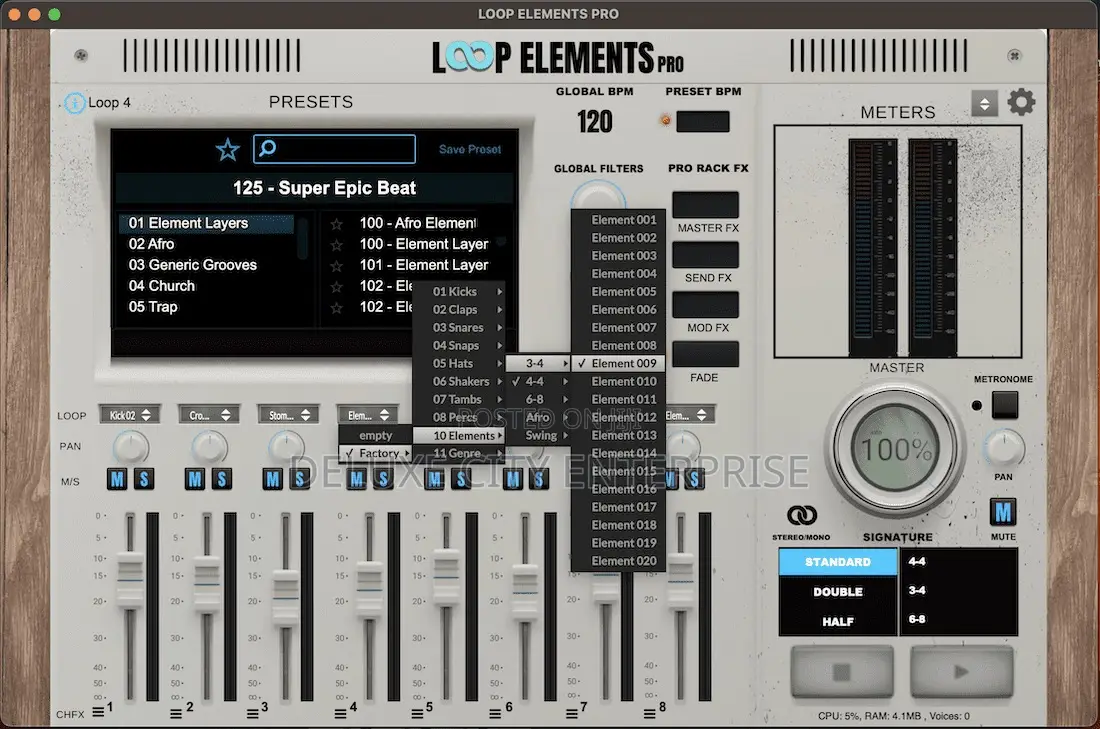1100x729 pixels.
Task: Open channel 6 CHFX menu icon
Action: point(495,714)
